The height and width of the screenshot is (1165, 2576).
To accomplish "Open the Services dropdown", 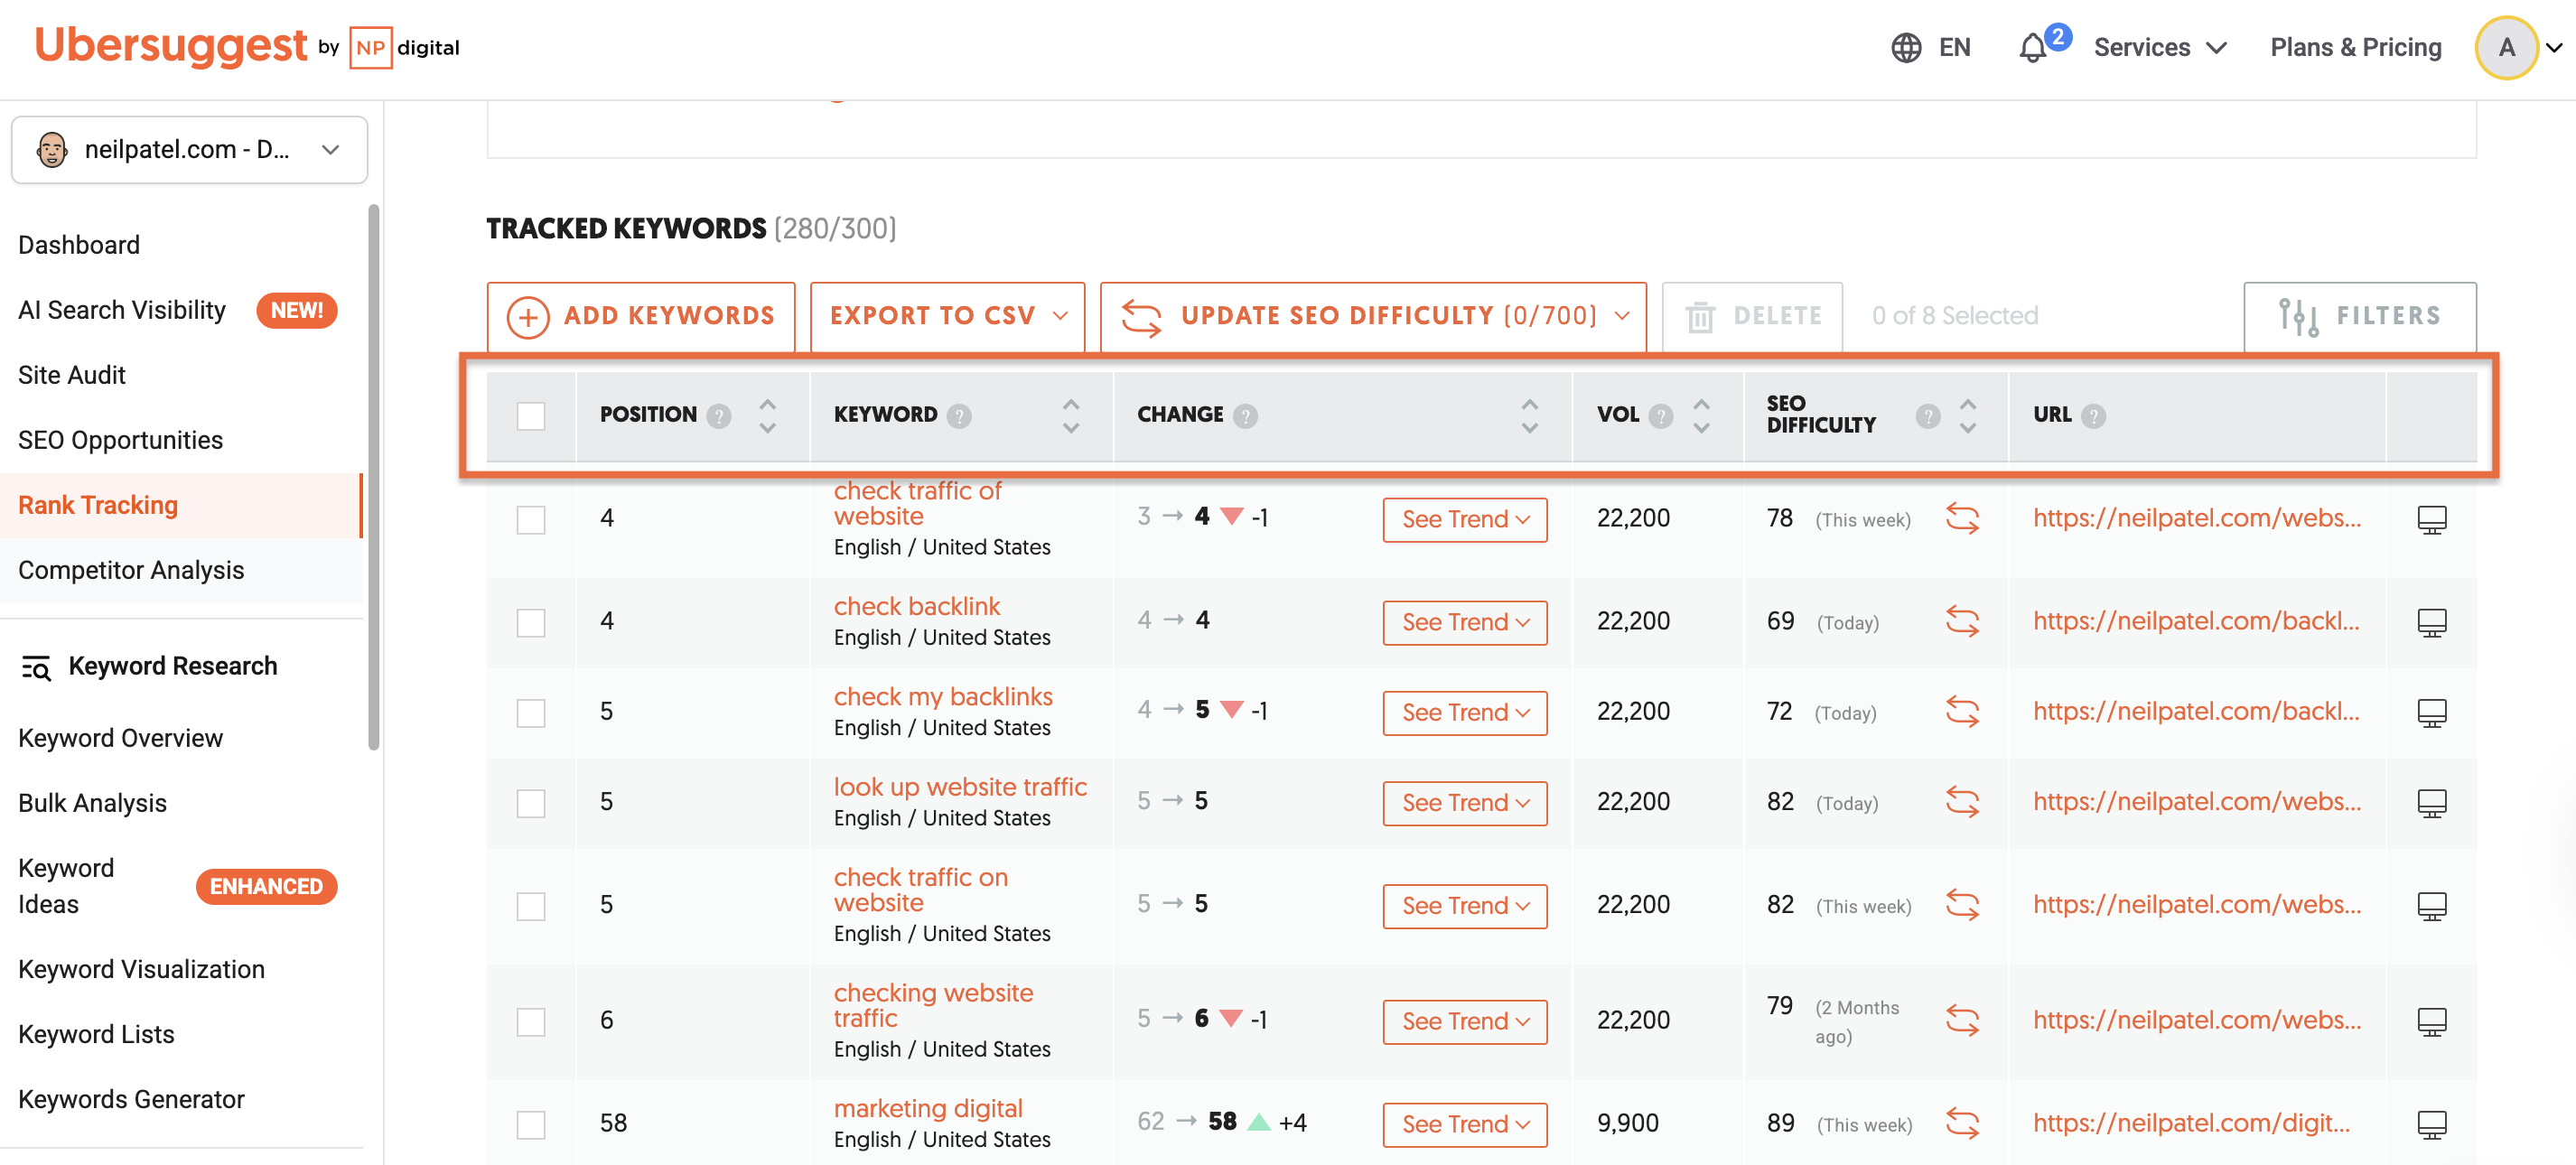I will [2160, 47].
